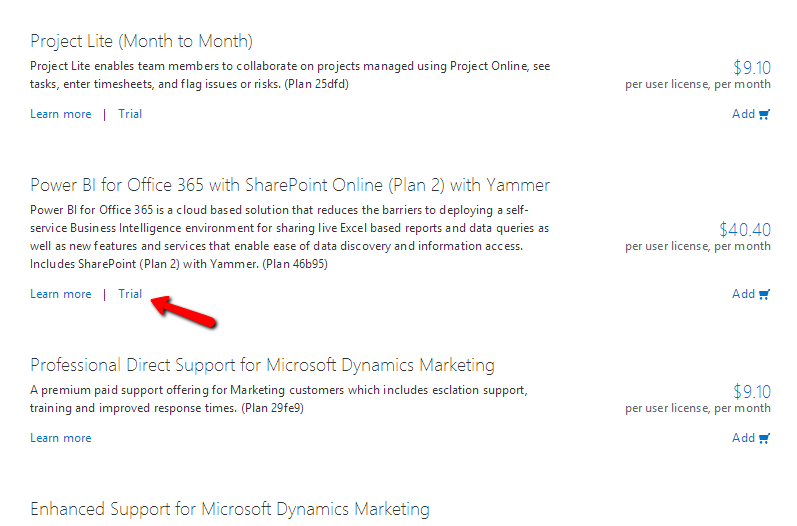
Task: Open Learn more for Power BI plan
Action: point(60,294)
